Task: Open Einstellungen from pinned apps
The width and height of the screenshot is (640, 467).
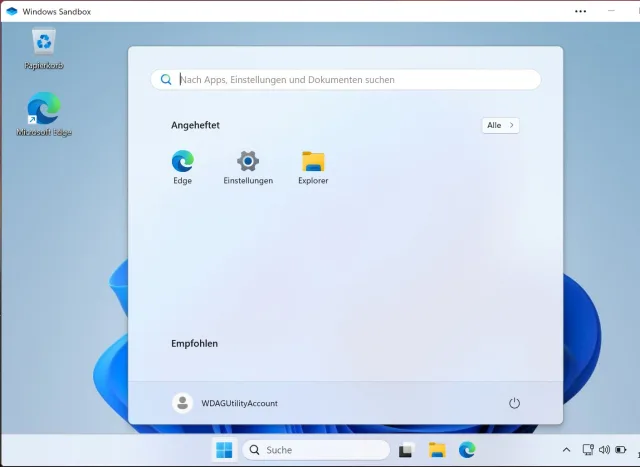Action: [x=248, y=167]
